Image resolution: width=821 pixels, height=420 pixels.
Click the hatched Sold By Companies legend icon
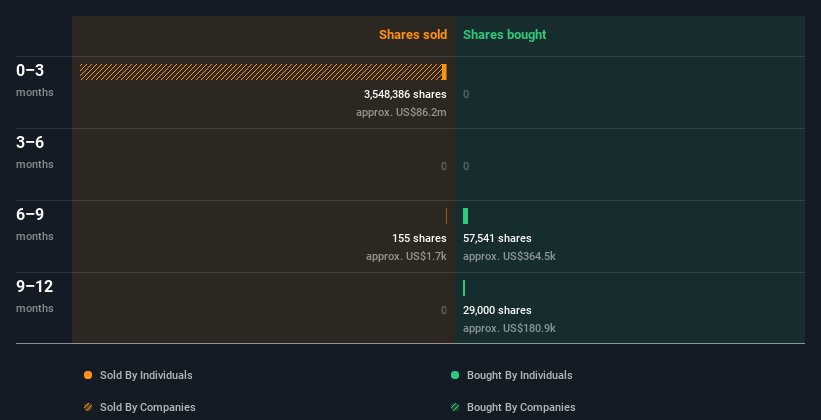pyautogui.click(x=88, y=407)
